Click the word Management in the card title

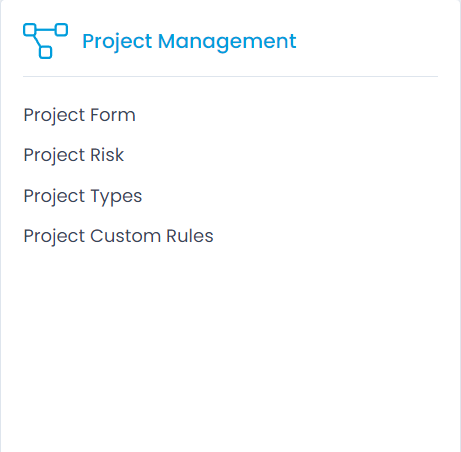coord(227,42)
